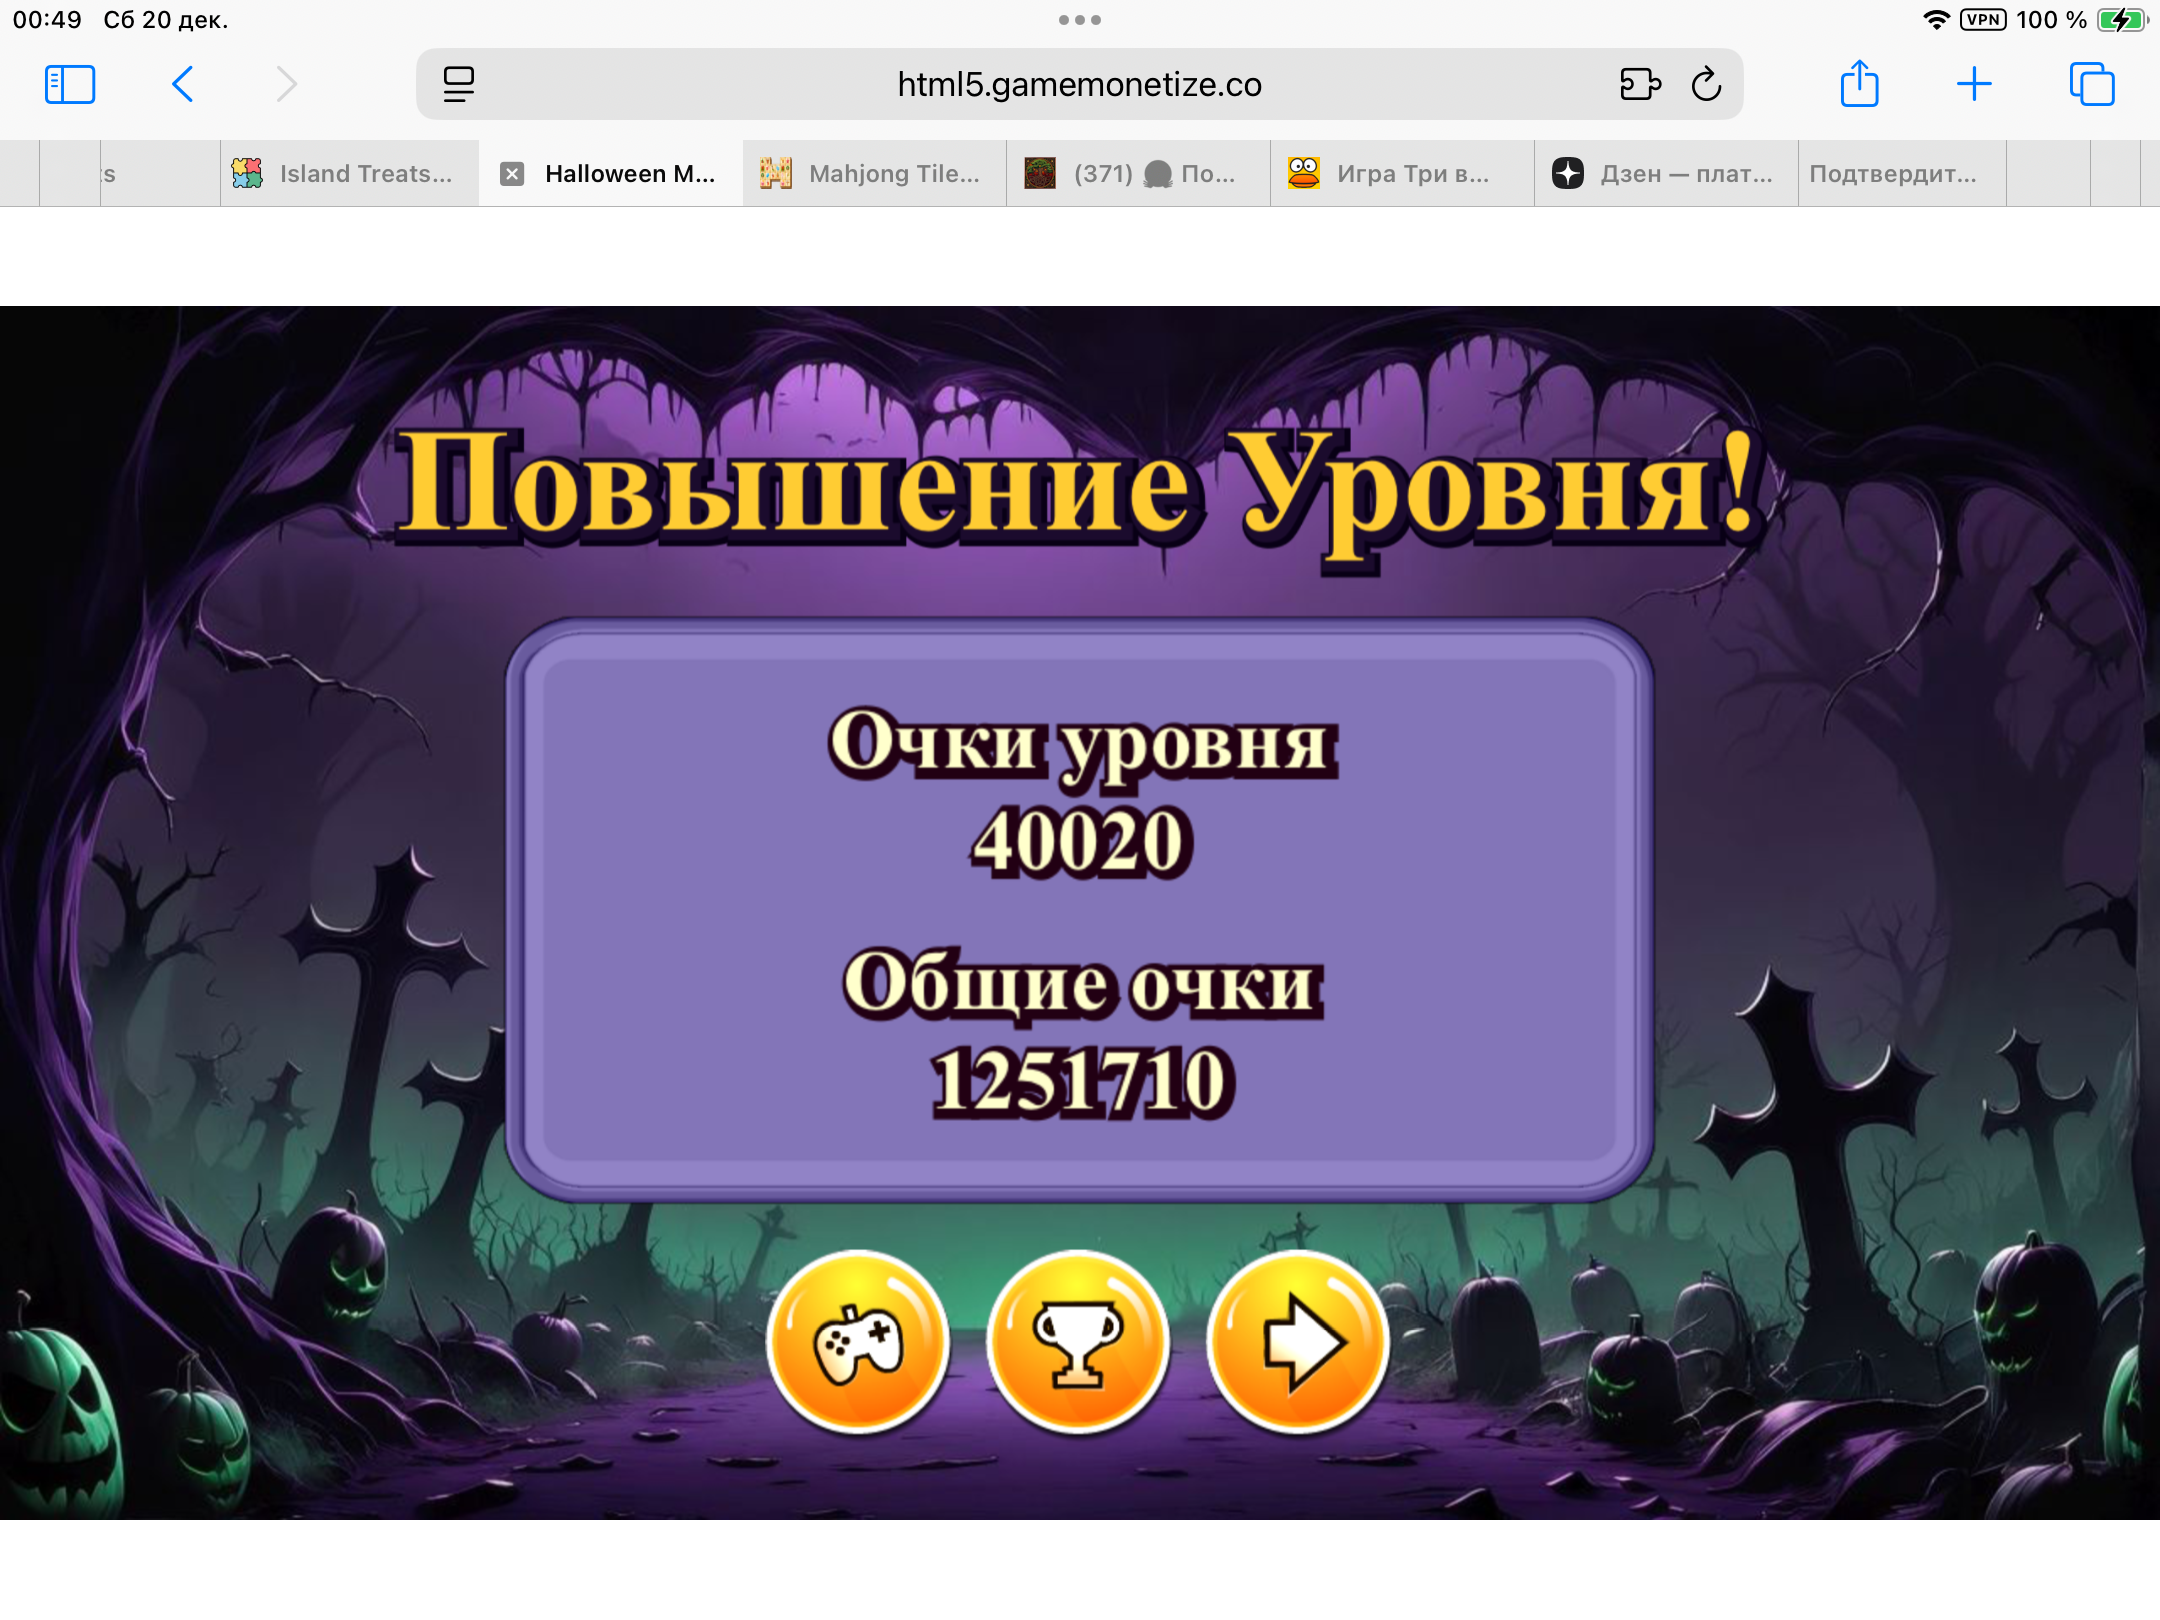Viewport: 2160px width, 1620px height.
Task: Open the trophy leaderboard button
Action: point(1078,1342)
